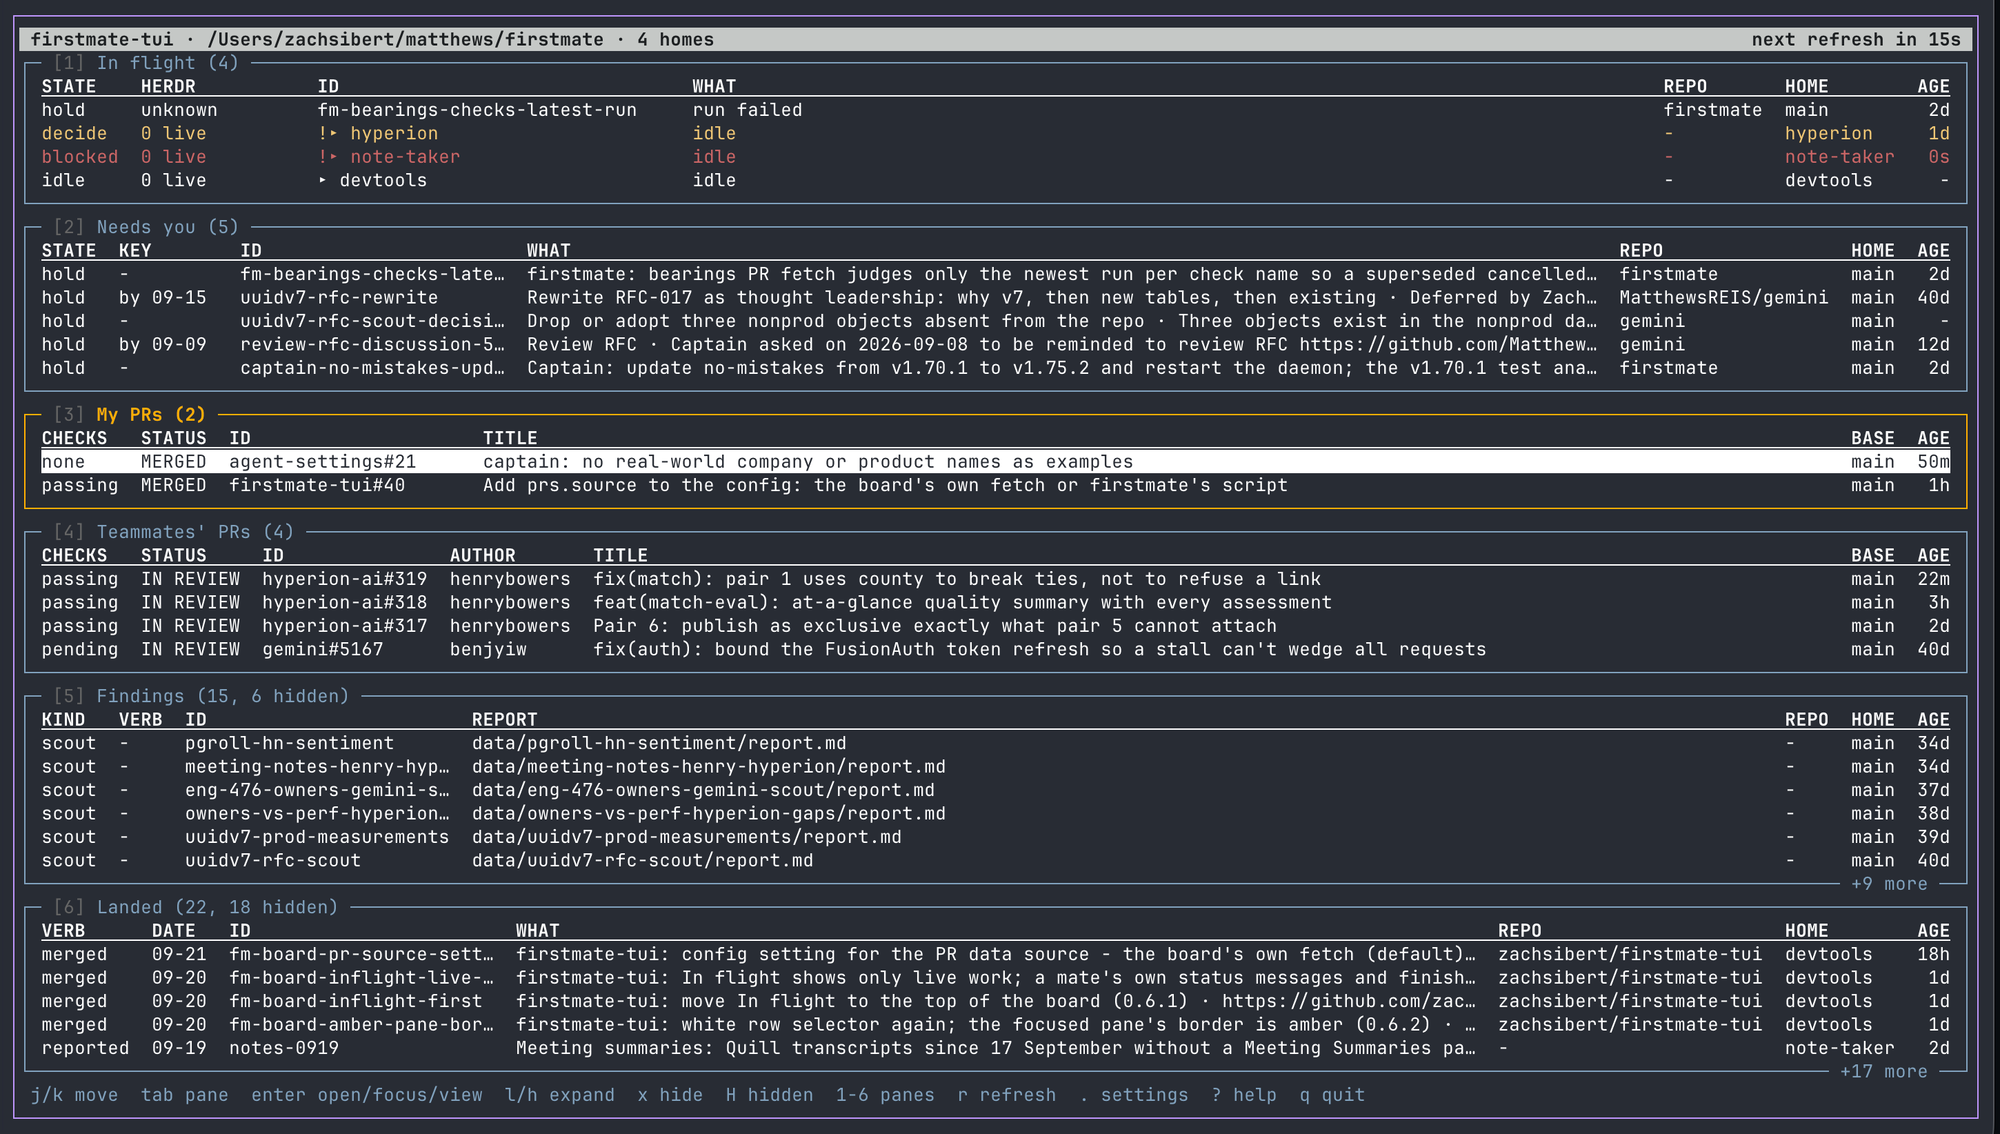Image resolution: width=2000 pixels, height=1134 pixels.
Task: Click the 'enter open/focus/view' footer hint
Action: 366,1095
